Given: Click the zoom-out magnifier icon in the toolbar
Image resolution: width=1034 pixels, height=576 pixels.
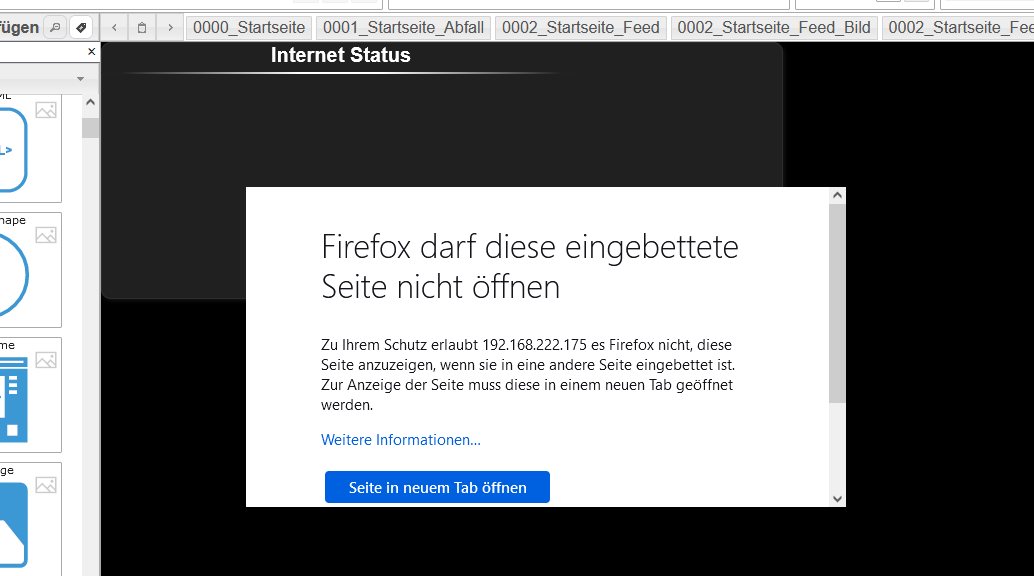Looking at the screenshot, I should pos(55,28).
